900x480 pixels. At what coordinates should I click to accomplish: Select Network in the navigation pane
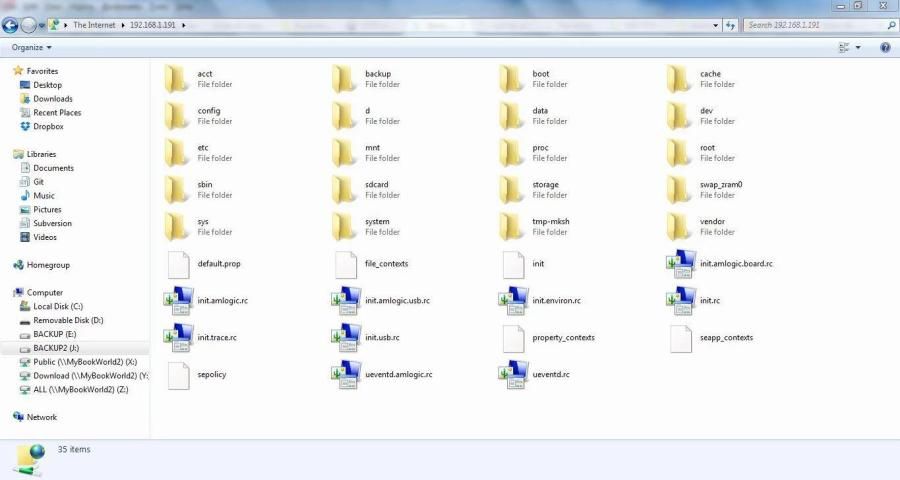pos(41,417)
